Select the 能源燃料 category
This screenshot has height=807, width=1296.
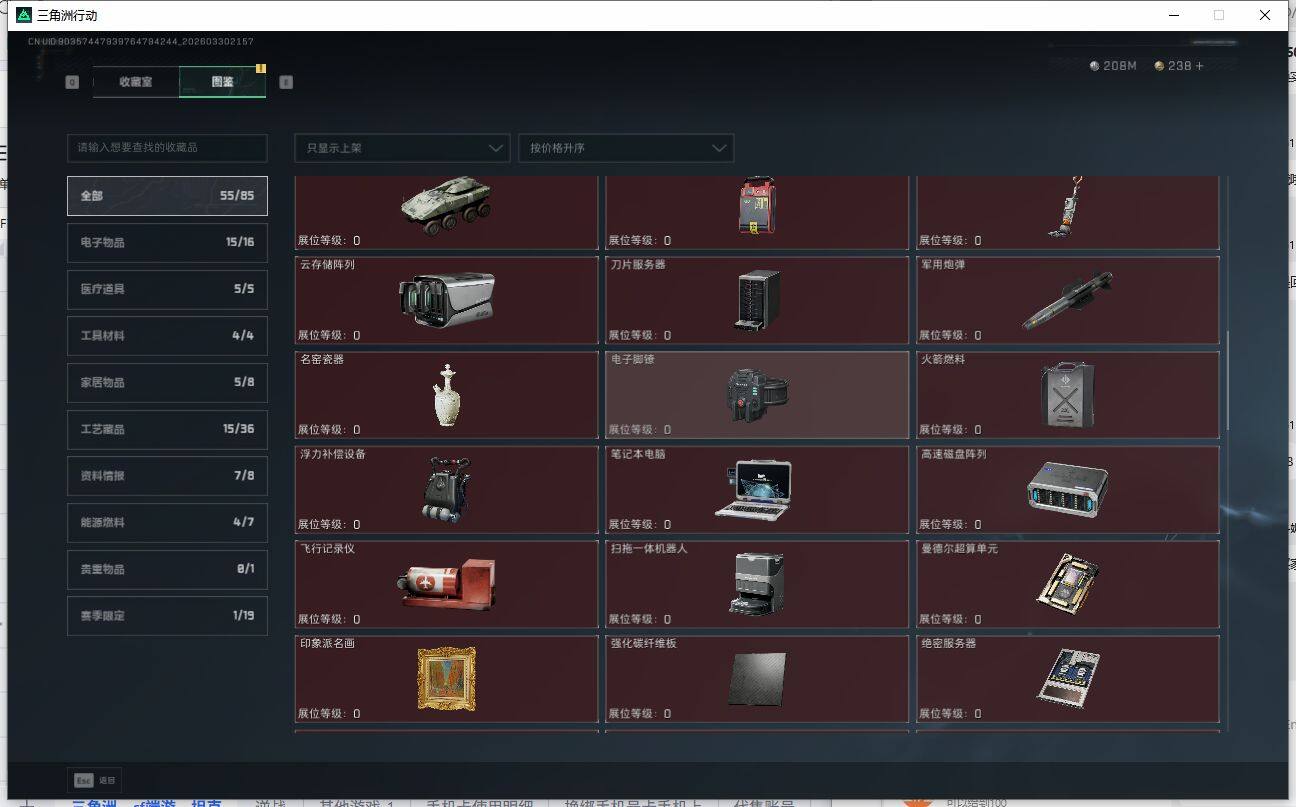point(167,522)
